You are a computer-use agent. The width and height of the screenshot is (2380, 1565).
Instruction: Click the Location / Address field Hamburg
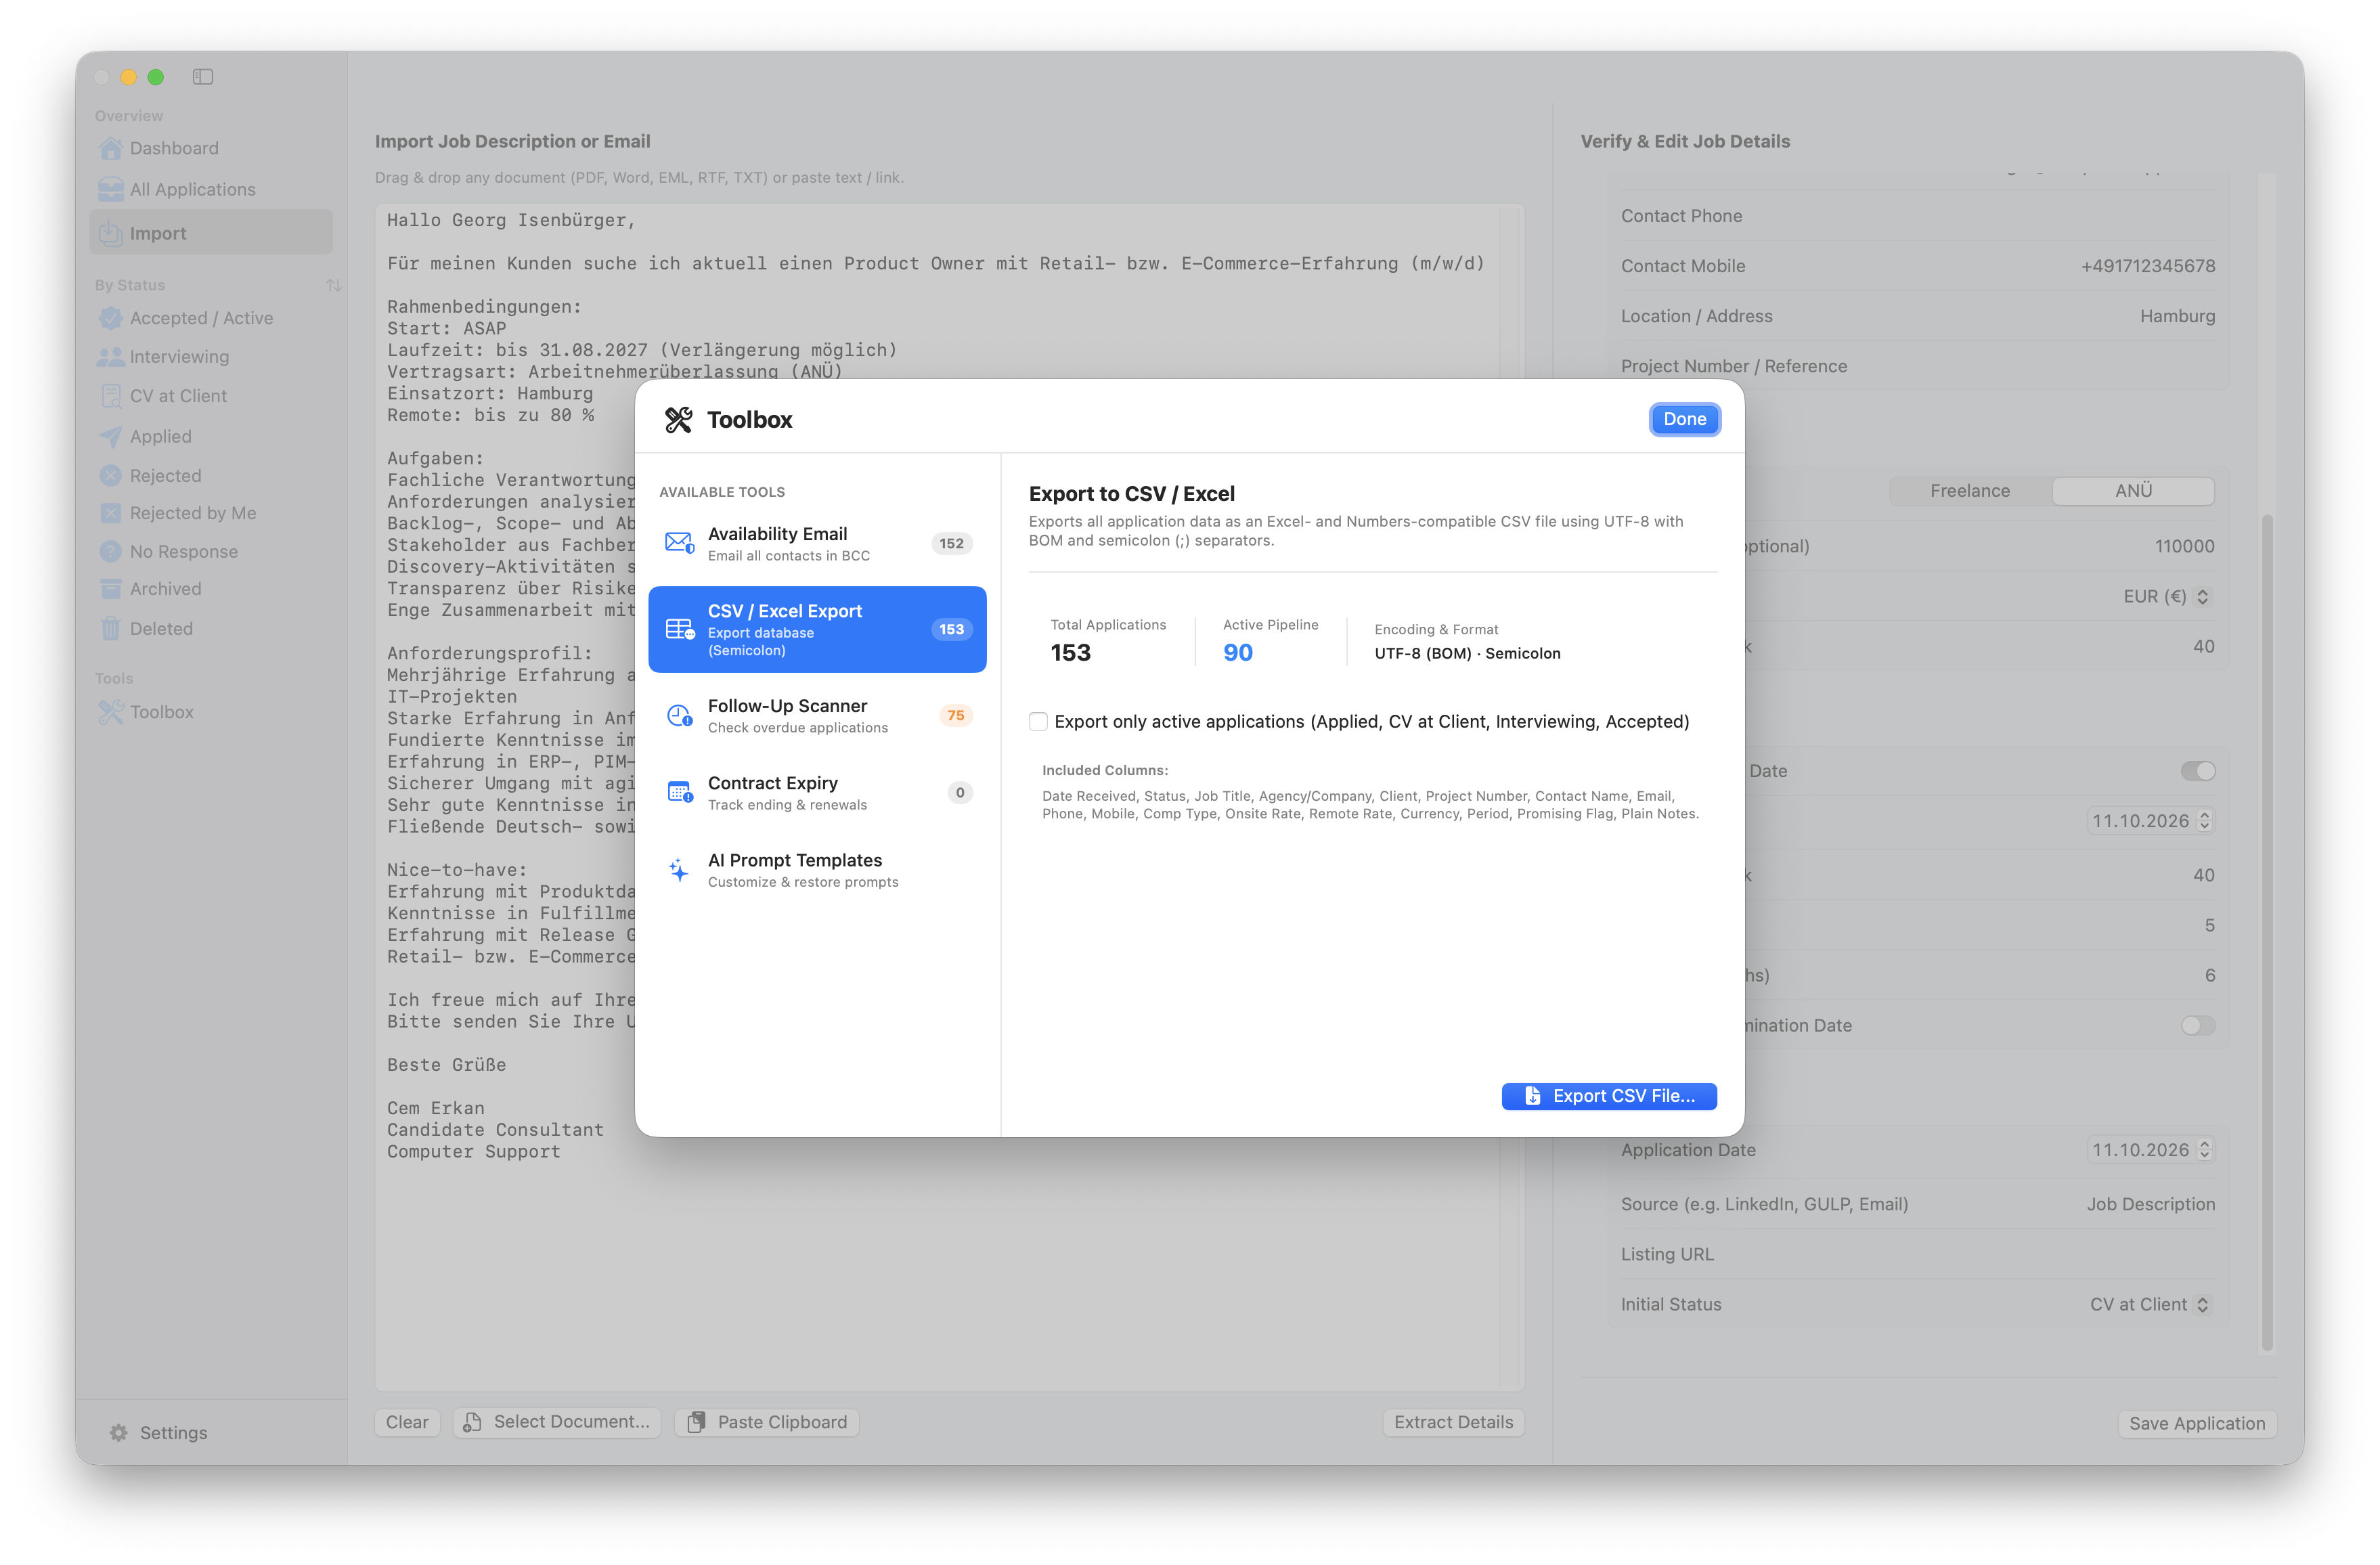pyautogui.click(x=1918, y=316)
